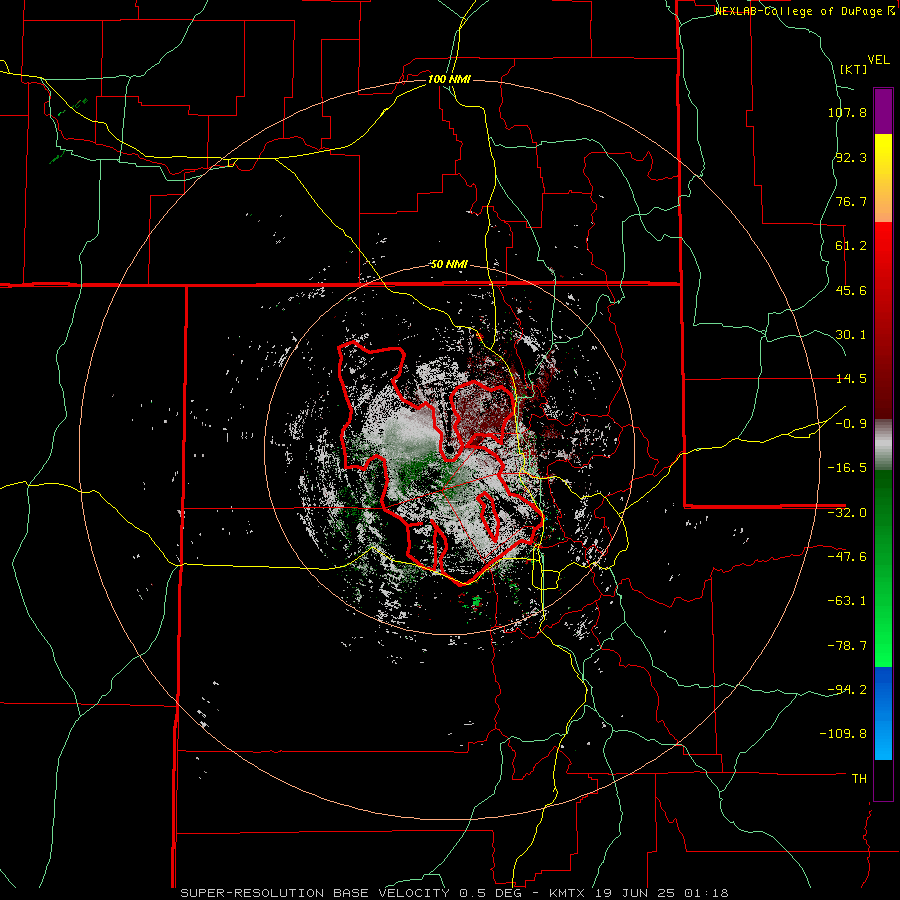The image size is (900, 900).
Task: Click the 50 NMI range ring label
Action: [x=449, y=265]
